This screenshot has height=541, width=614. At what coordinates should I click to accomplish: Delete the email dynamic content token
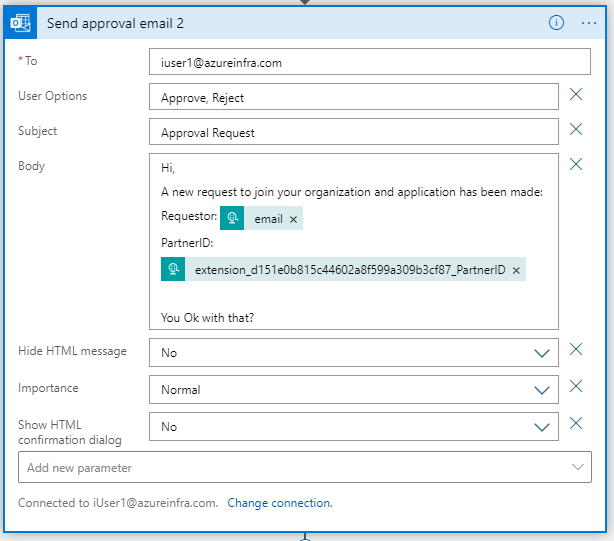pos(293,220)
